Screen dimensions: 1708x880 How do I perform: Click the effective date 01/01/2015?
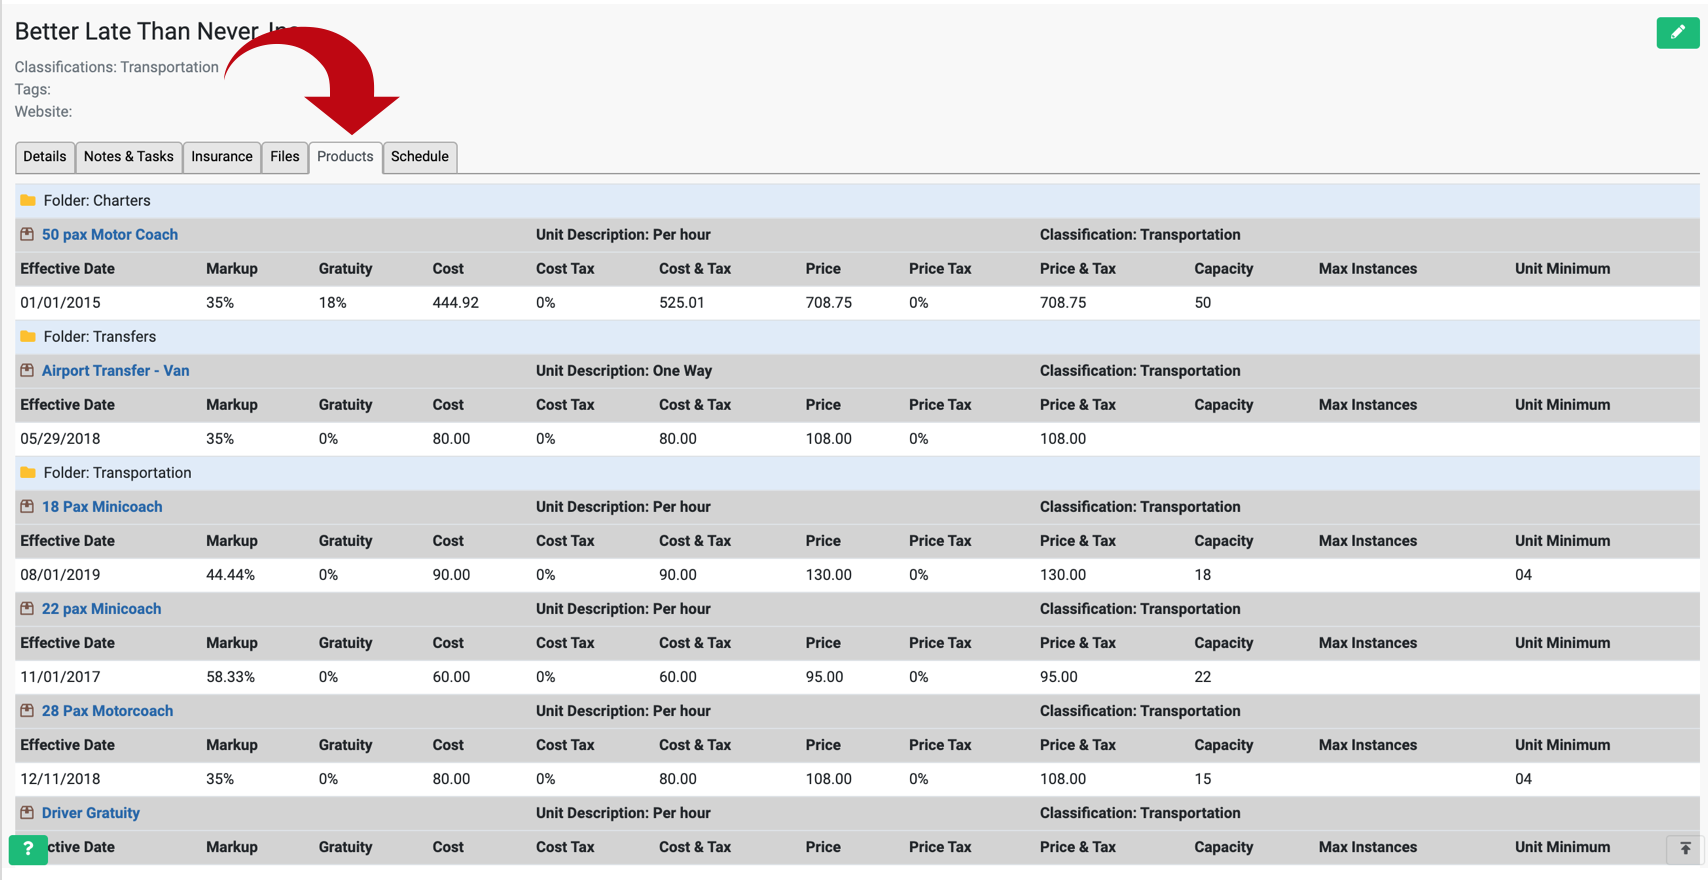tap(60, 302)
